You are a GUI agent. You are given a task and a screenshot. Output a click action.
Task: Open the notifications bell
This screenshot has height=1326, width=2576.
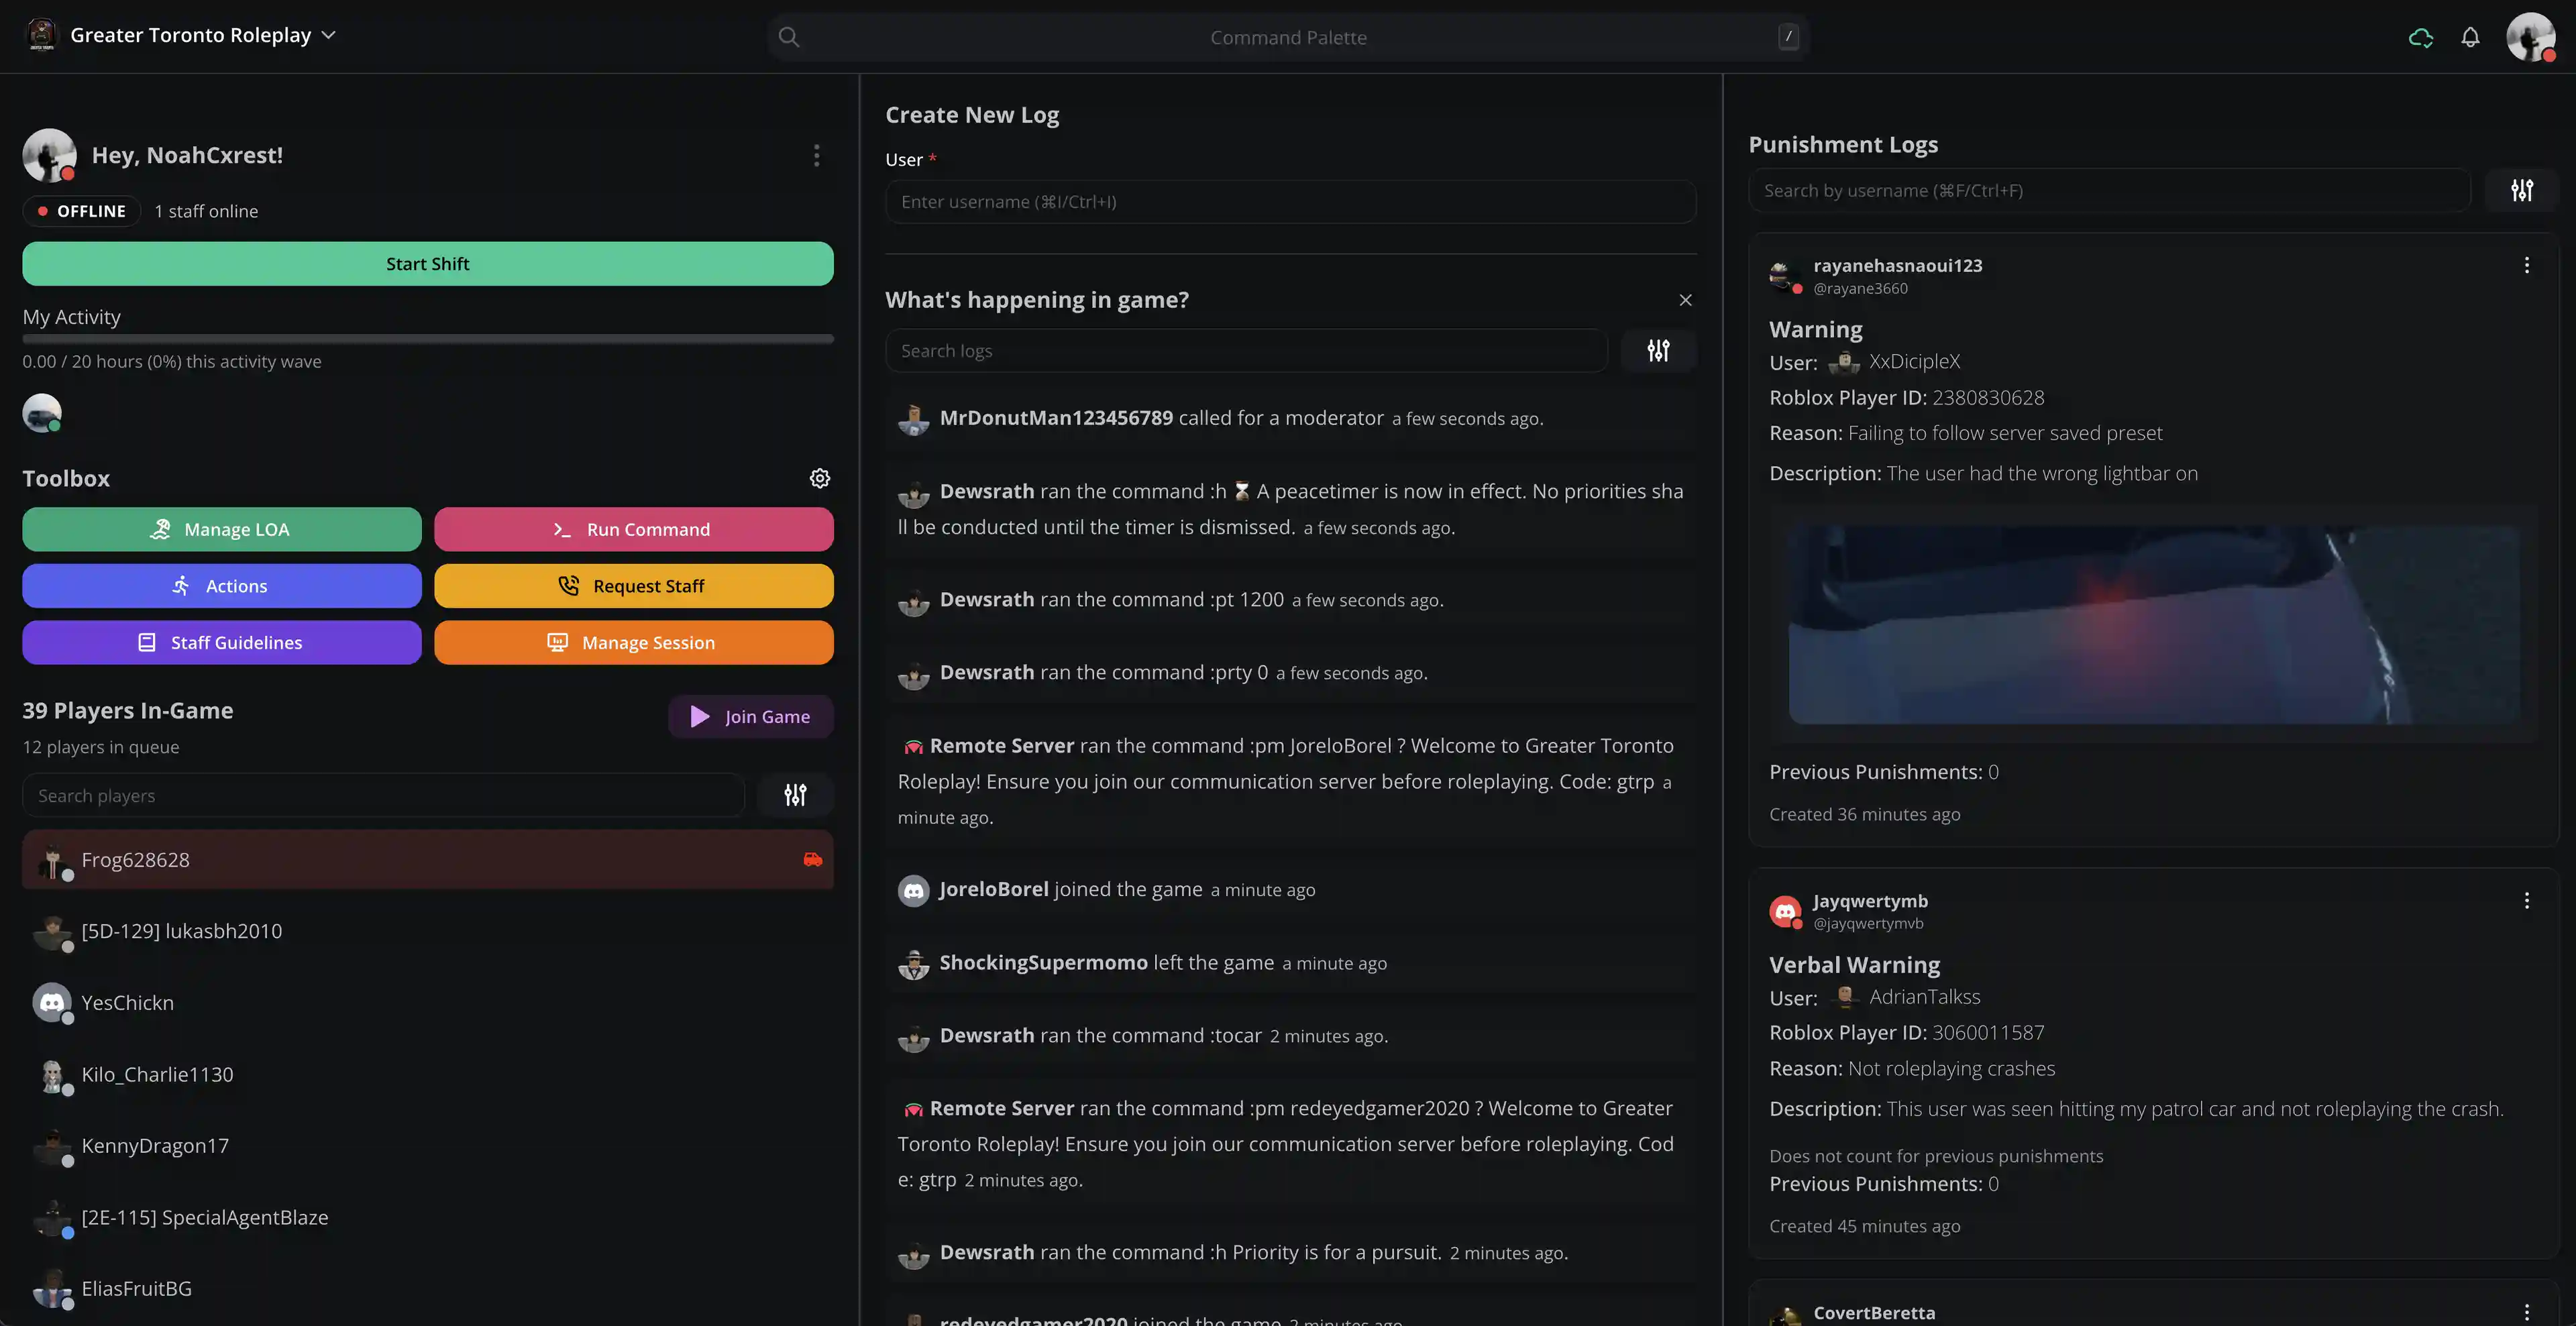pos(2470,37)
